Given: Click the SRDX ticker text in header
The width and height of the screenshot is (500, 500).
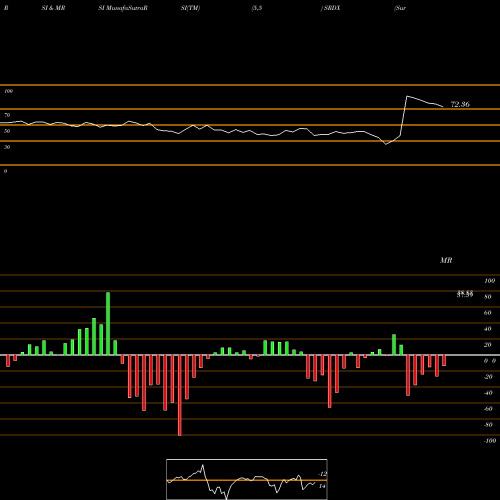Looking at the screenshot, I should pos(332,8).
